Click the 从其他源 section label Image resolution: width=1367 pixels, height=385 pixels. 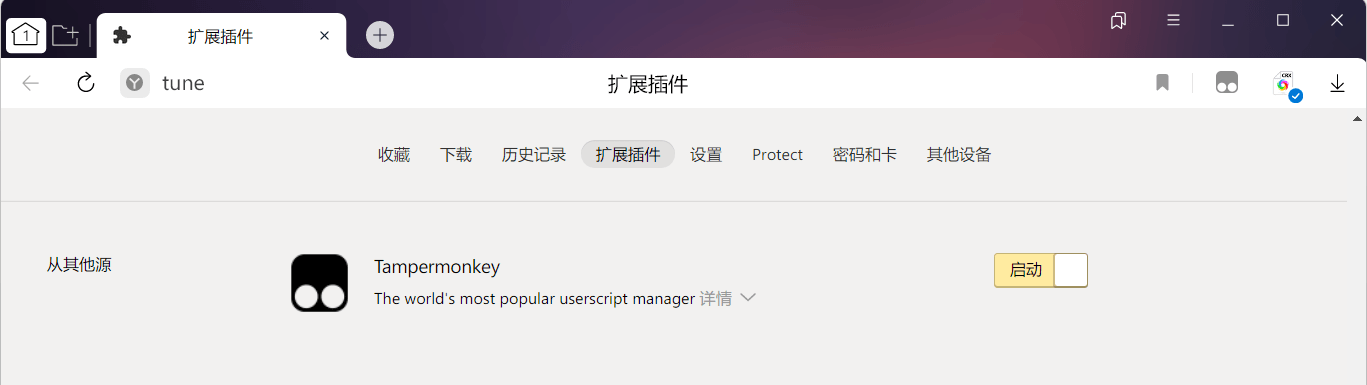coord(79,265)
